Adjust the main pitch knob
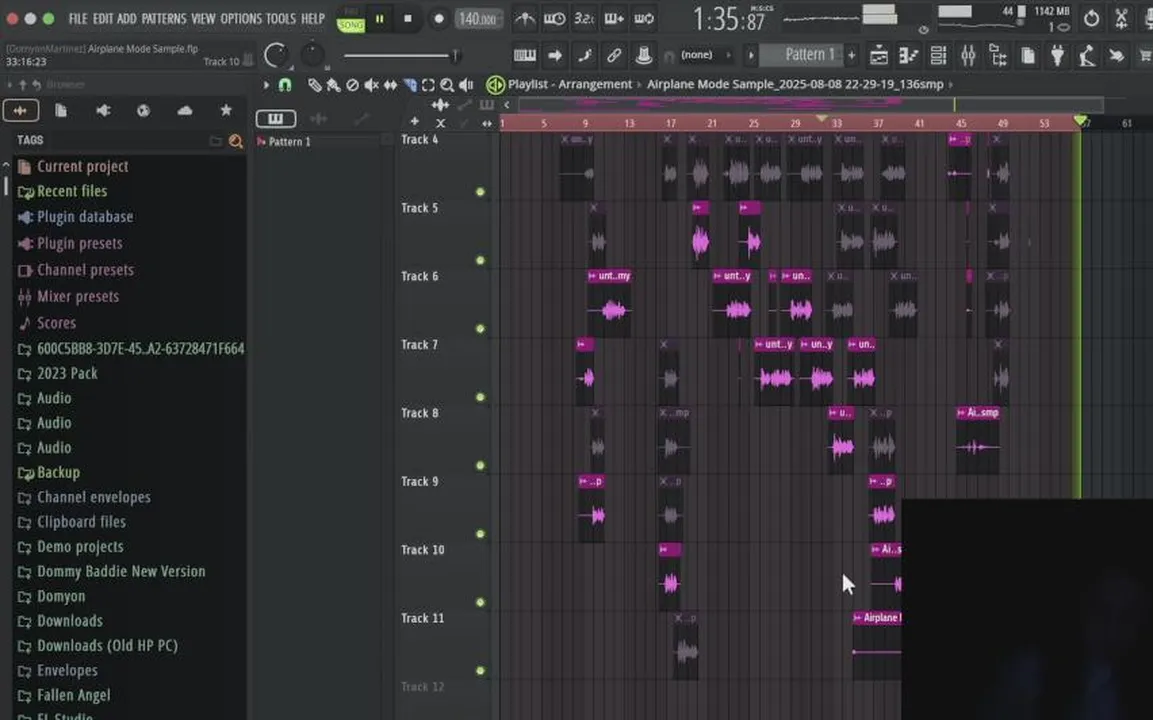This screenshot has width=1153, height=720. point(312,54)
